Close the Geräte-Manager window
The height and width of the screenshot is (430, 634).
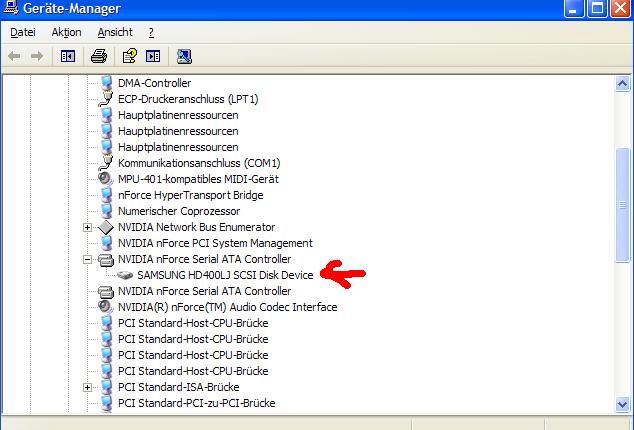coord(621,8)
